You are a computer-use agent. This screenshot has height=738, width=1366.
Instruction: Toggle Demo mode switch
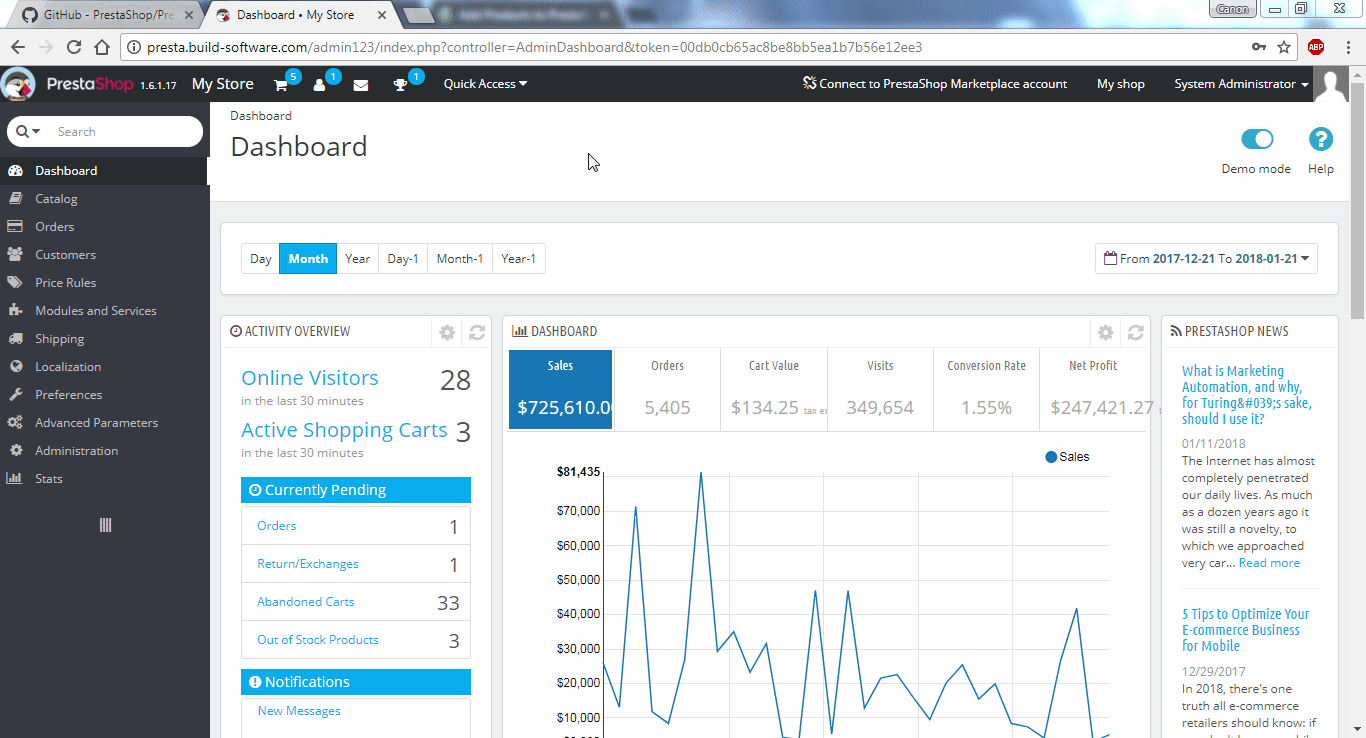[1257, 139]
